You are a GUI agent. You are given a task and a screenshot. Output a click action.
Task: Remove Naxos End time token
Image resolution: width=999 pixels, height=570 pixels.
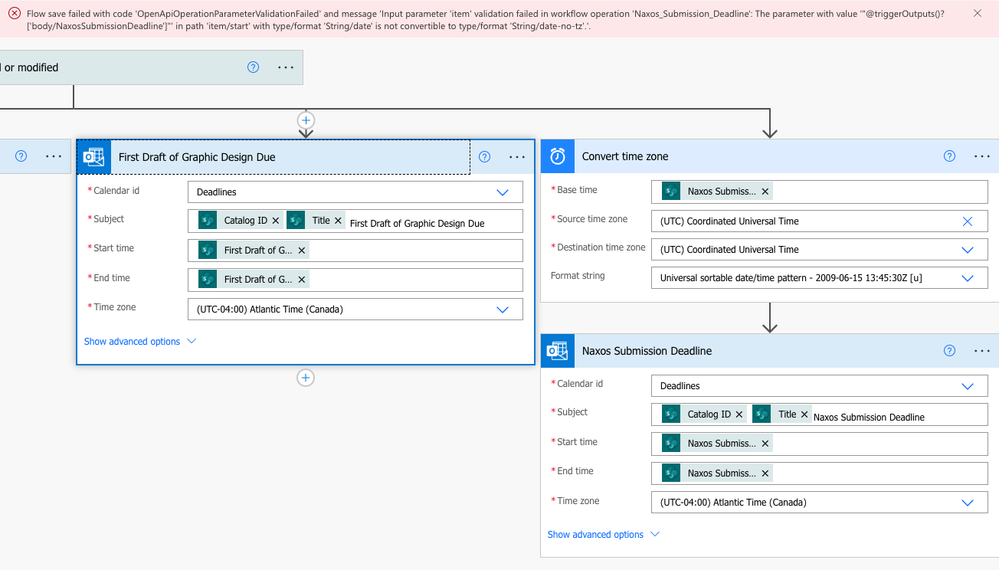click(x=765, y=473)
